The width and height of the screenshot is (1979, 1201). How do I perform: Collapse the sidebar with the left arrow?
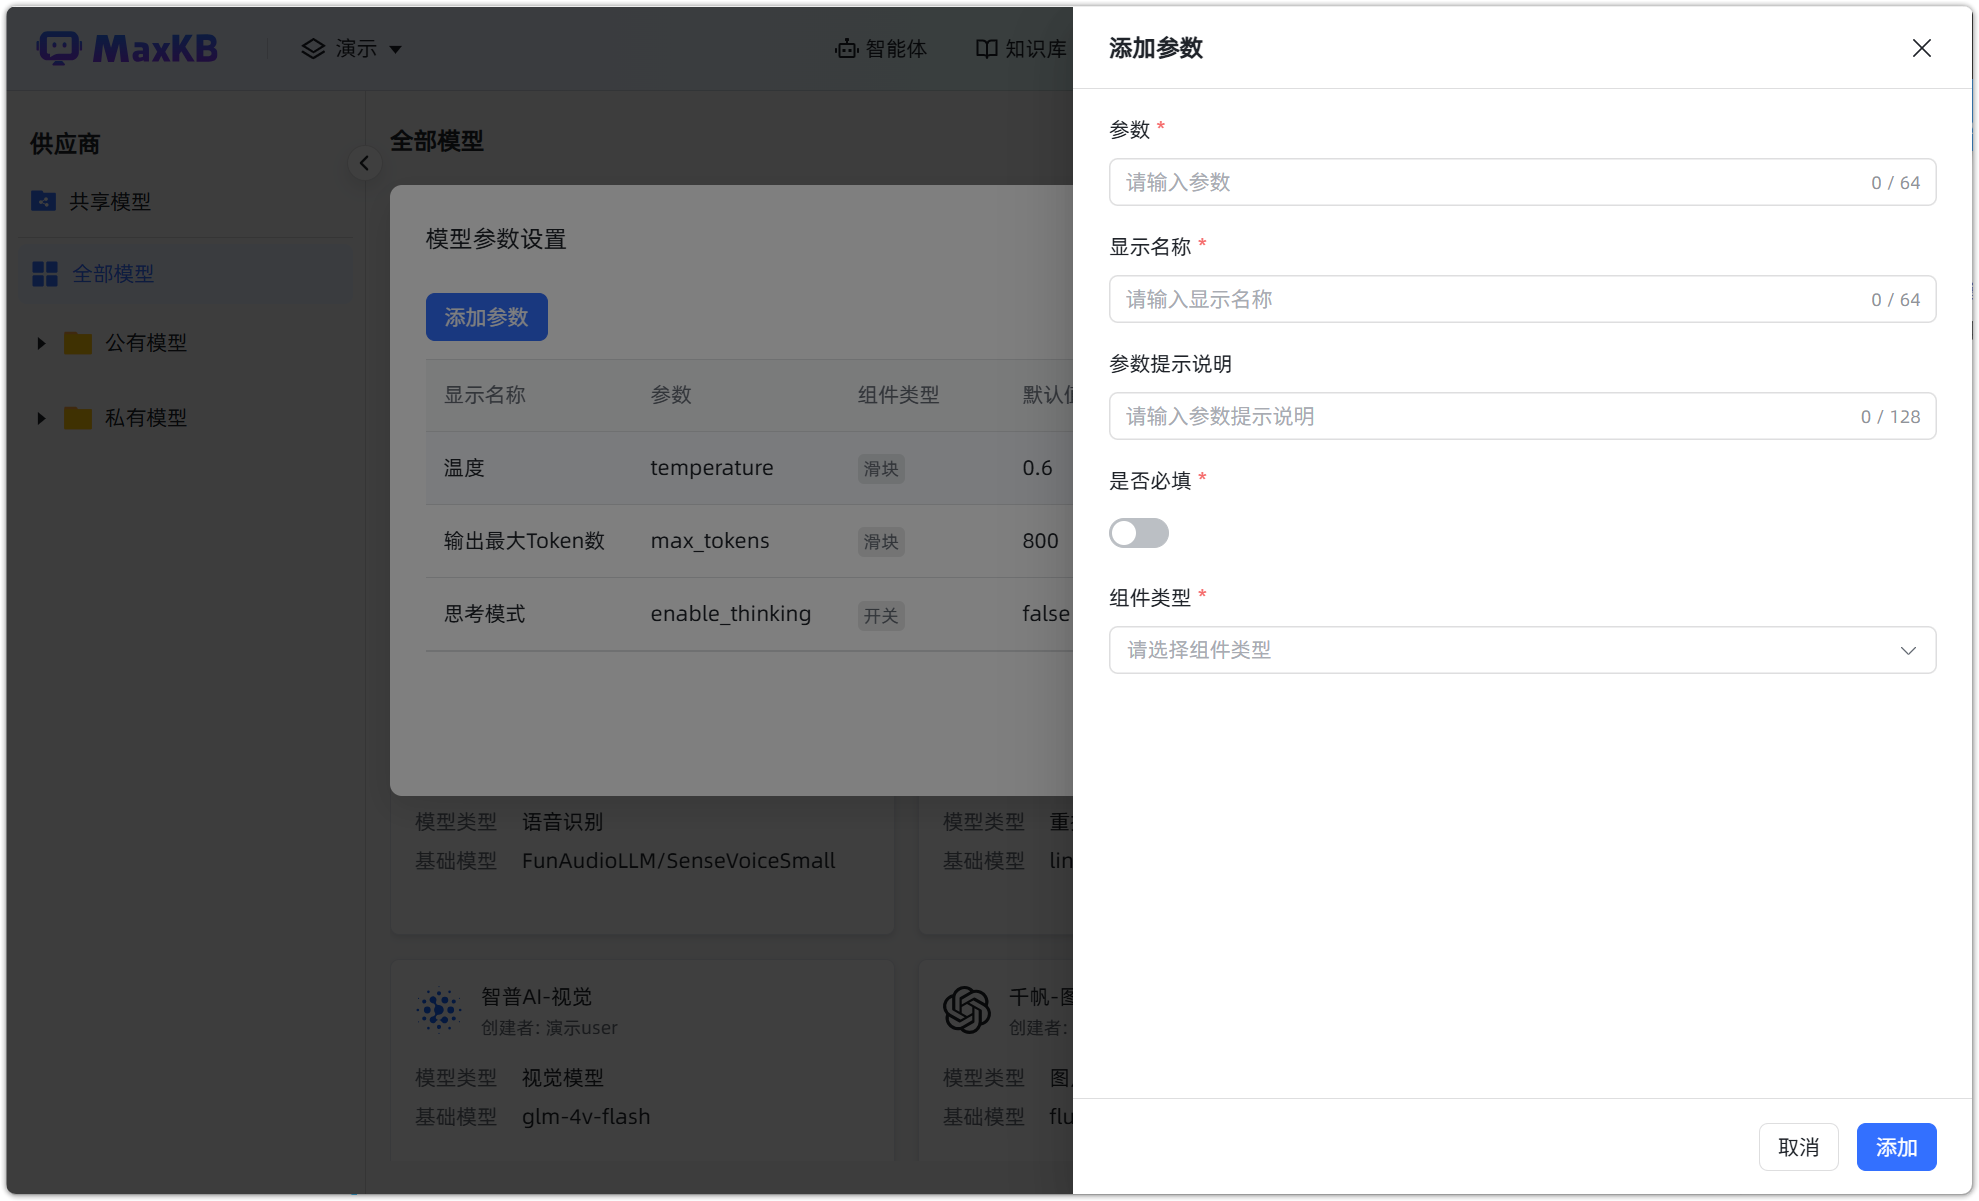click(x=364, y=163)
